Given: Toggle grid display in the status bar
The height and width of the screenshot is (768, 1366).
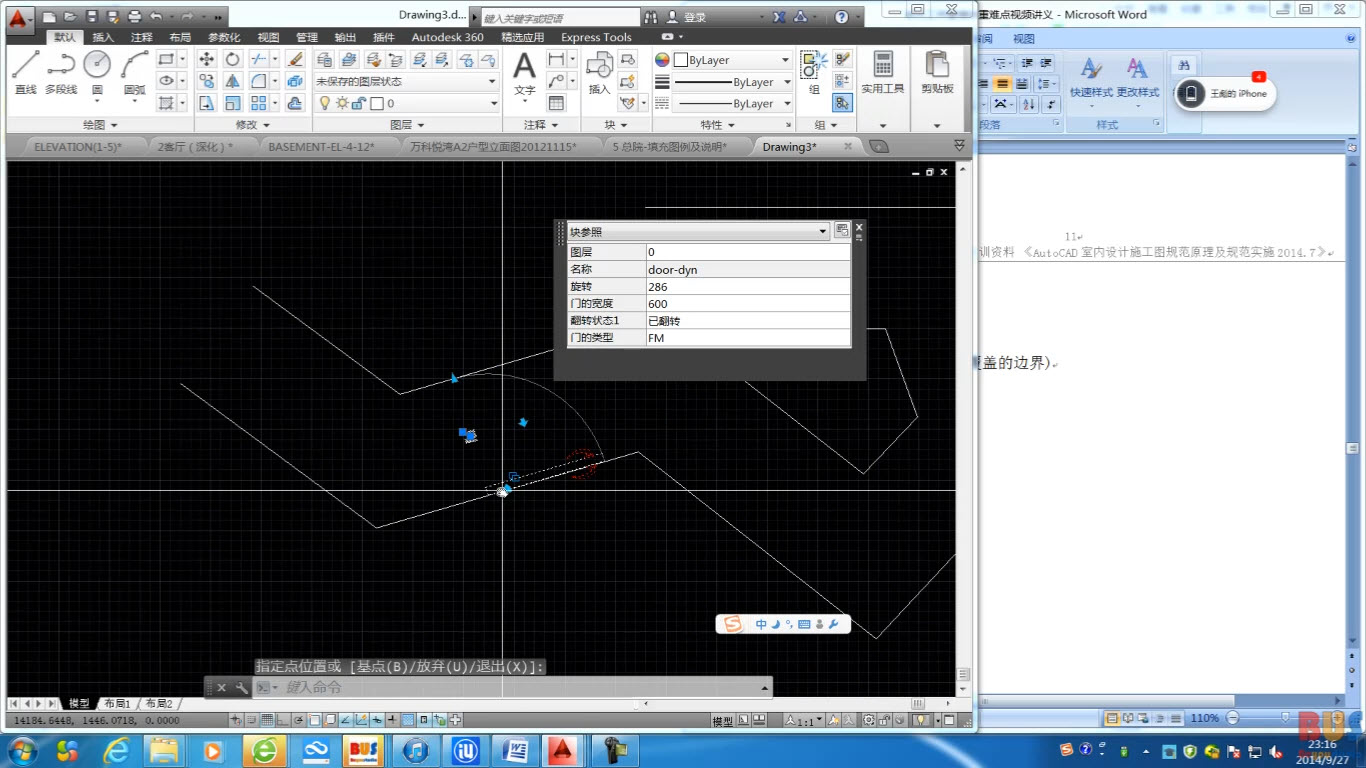Looking at the screenshot, I should coord(268,720).
